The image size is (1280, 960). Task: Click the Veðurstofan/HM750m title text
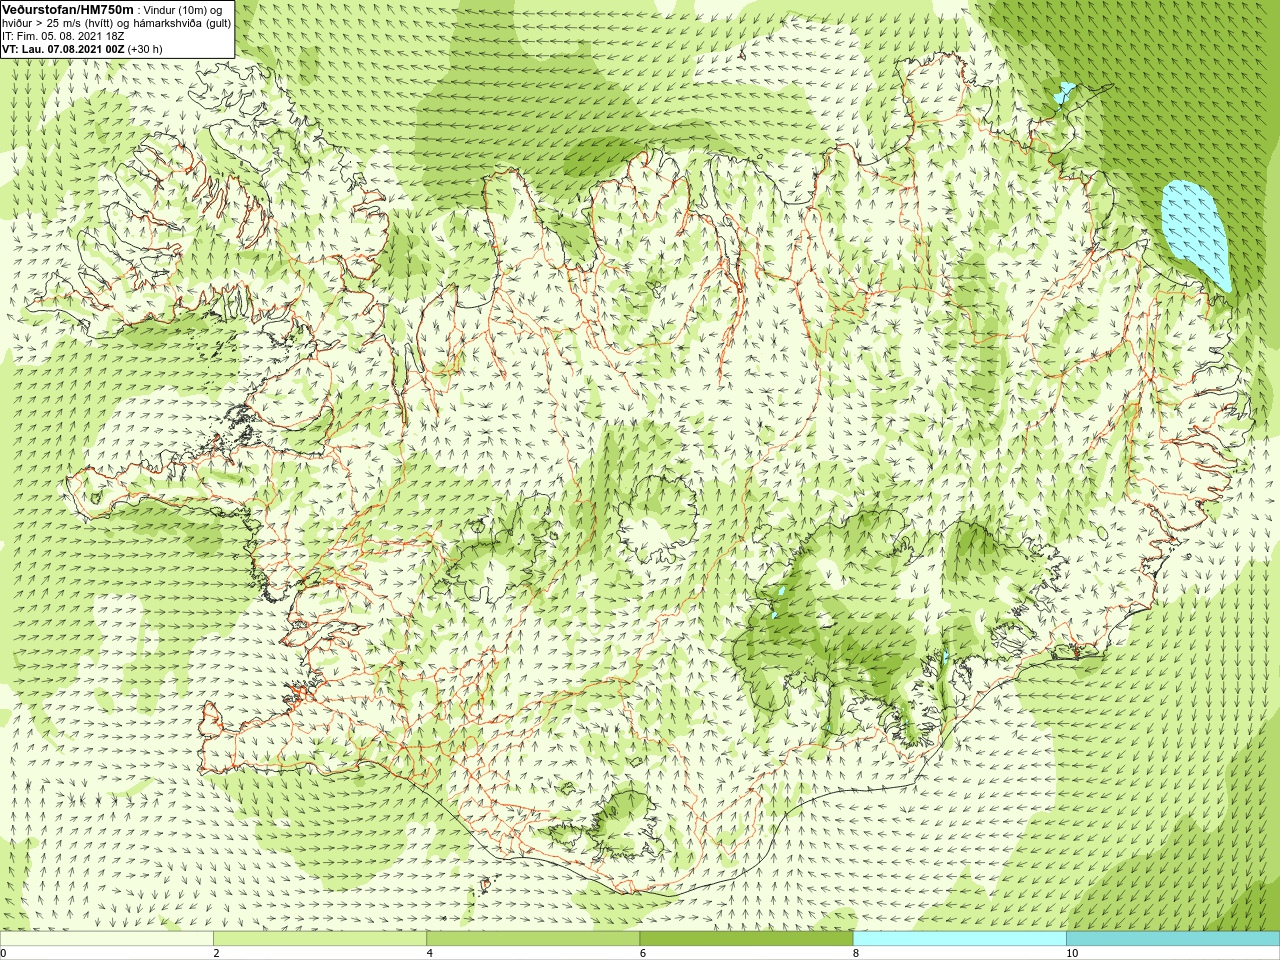point(68,8)
